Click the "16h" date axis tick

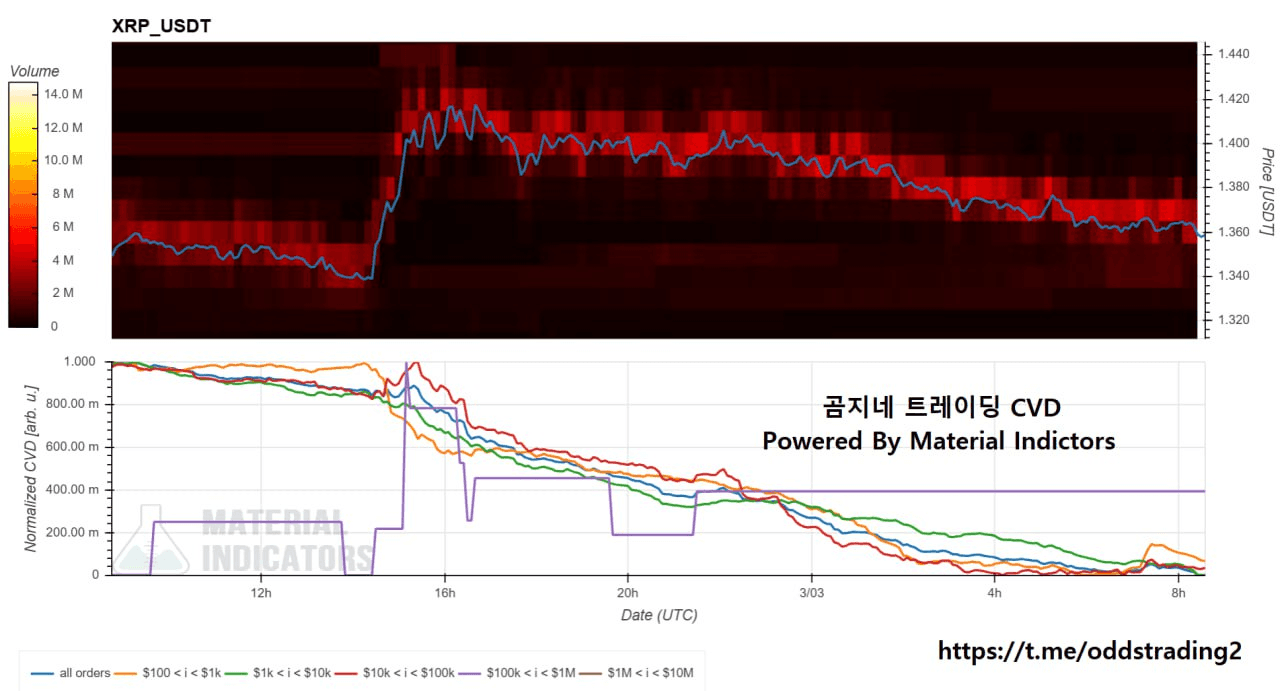tap(445, 594)
